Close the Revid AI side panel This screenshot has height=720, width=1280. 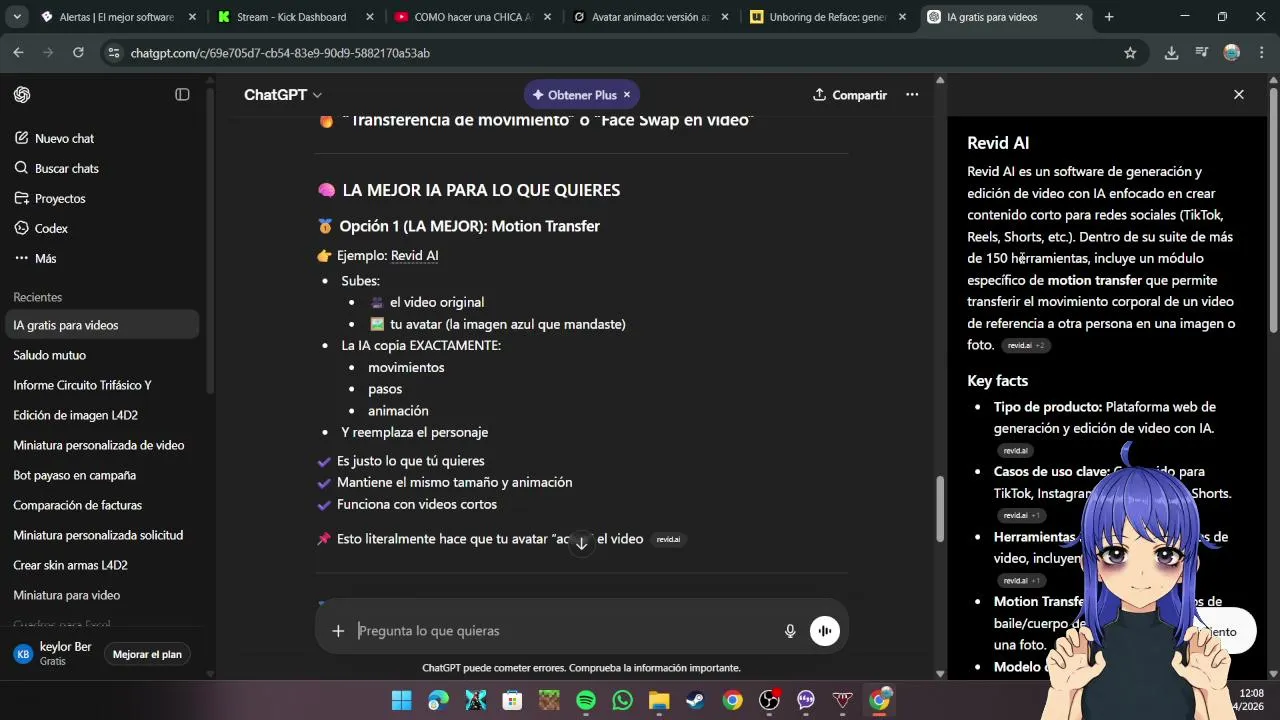[x=1239, y=95]
